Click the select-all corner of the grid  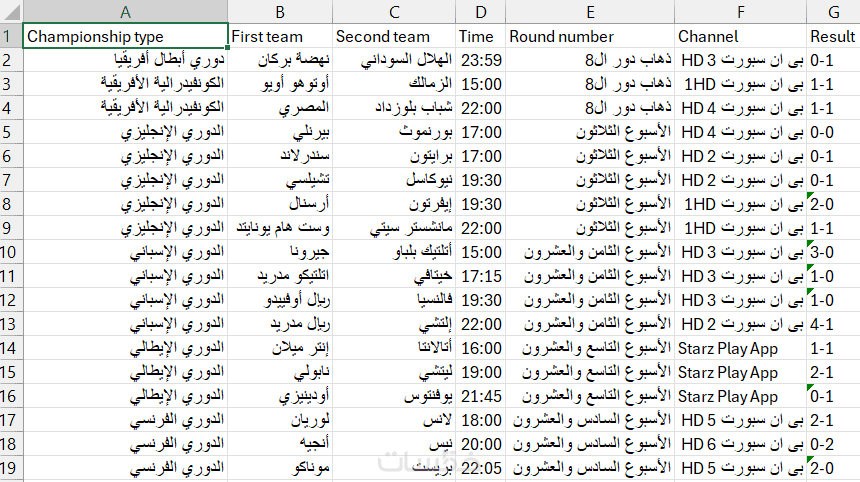[x=11, y=12]
